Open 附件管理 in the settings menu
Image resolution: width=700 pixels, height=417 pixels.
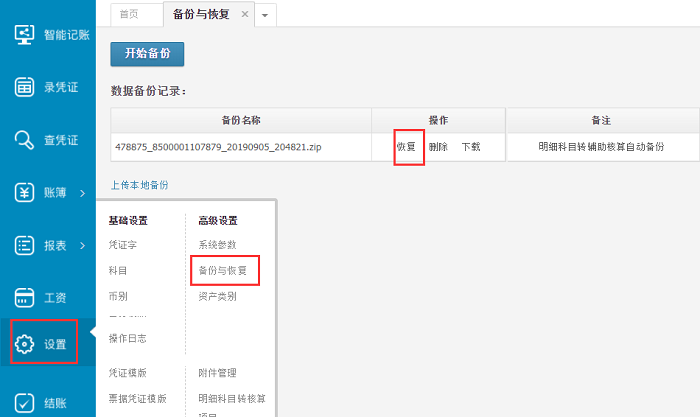click(217, 373)
